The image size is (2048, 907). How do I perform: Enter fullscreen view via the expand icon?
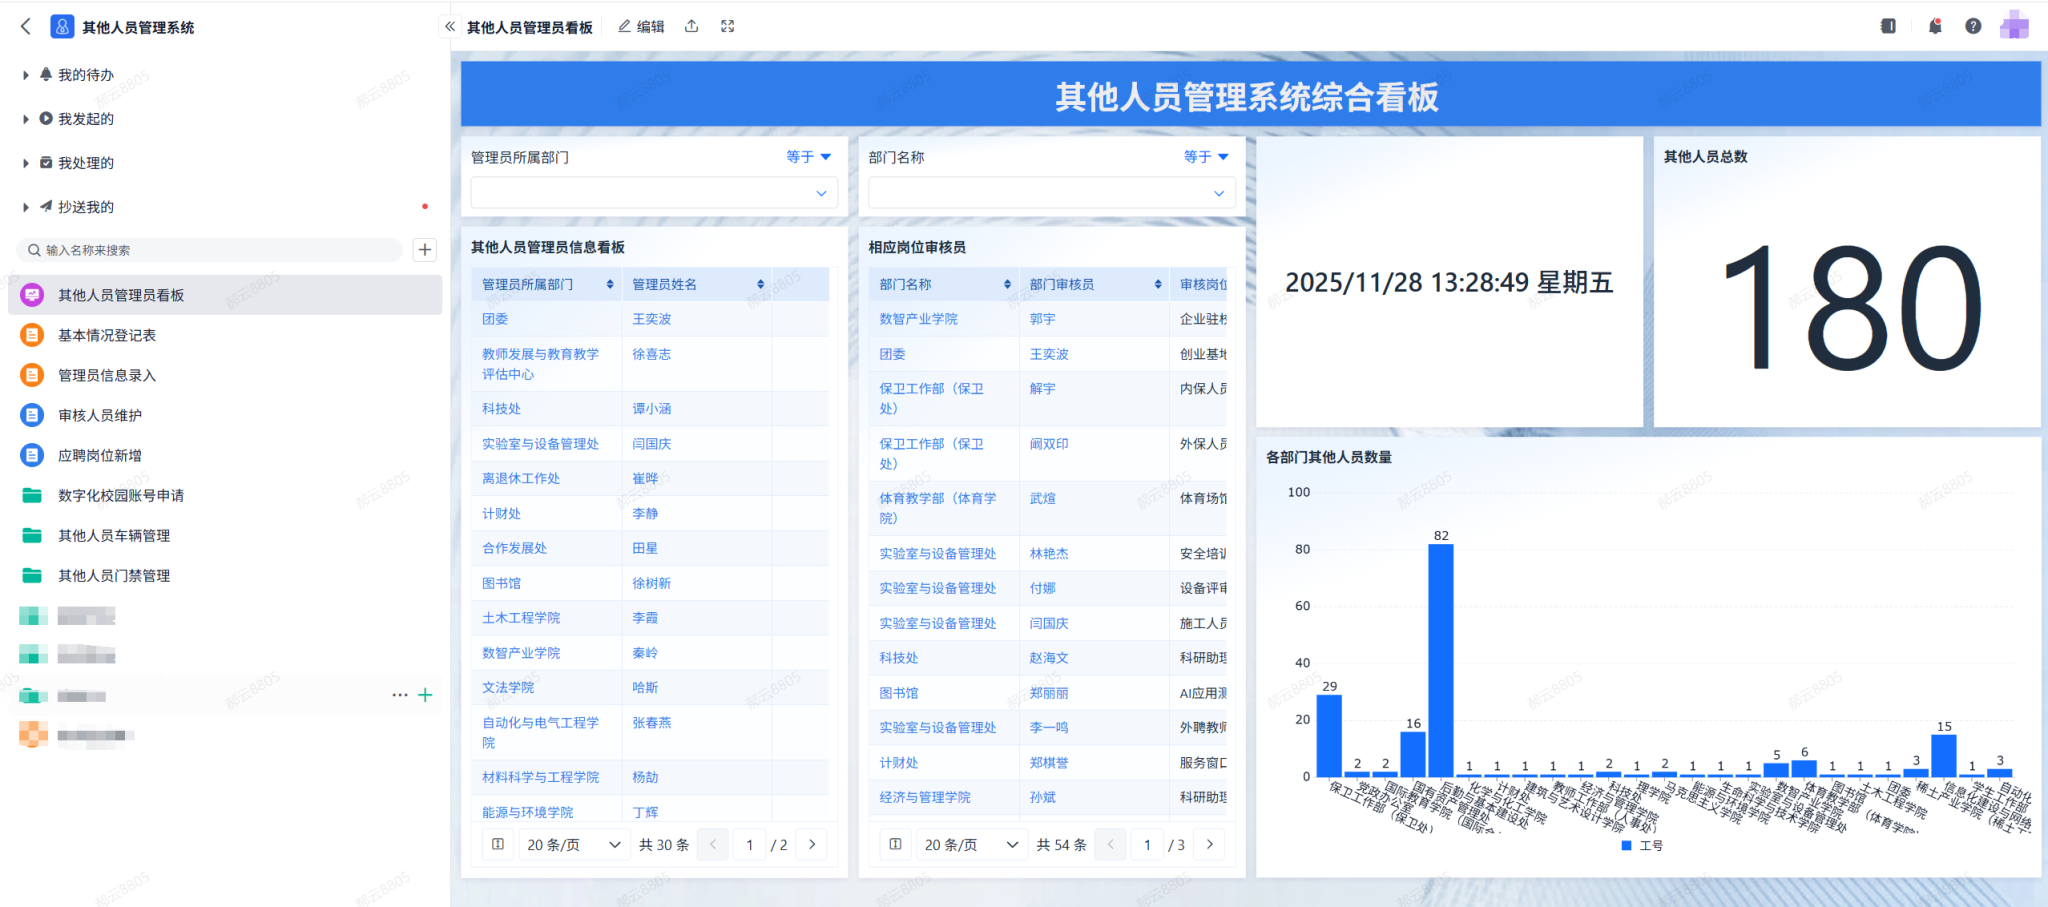point(727,26)
